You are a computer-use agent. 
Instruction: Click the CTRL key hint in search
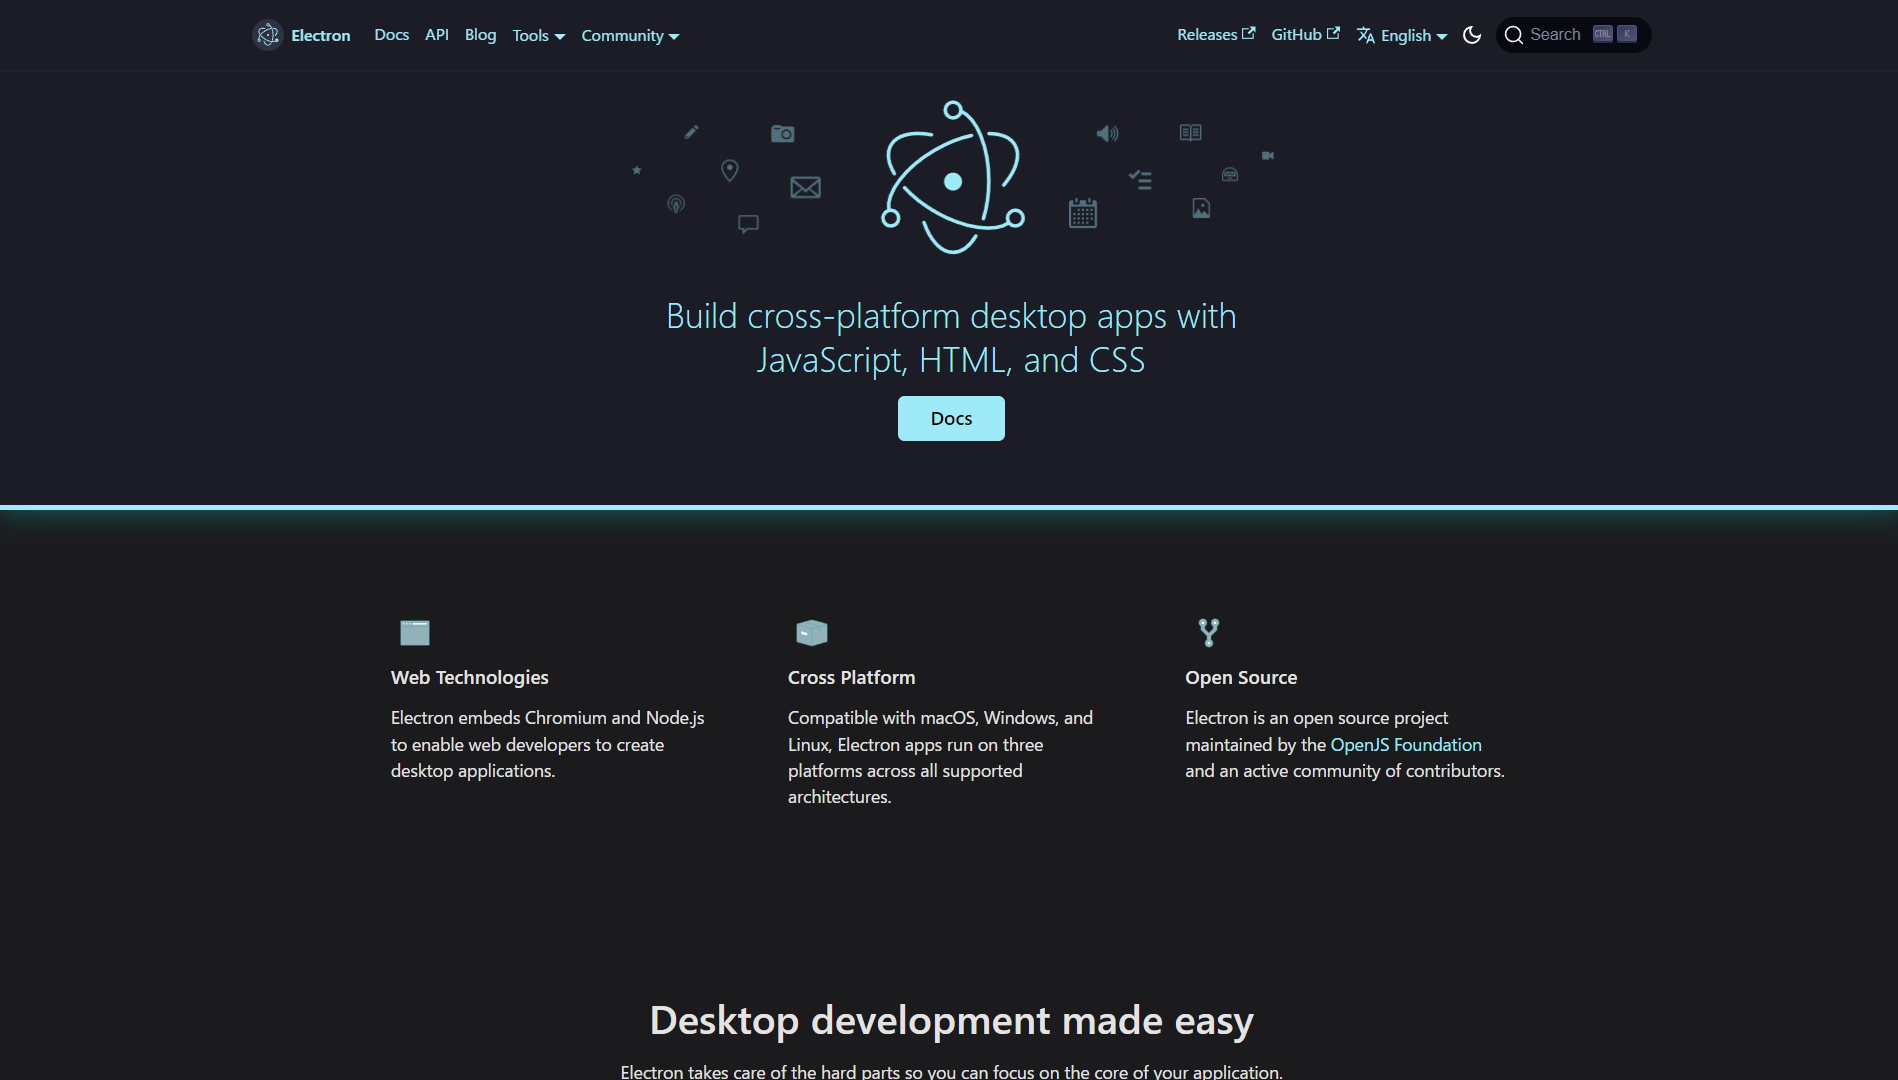pos(1602,34)
